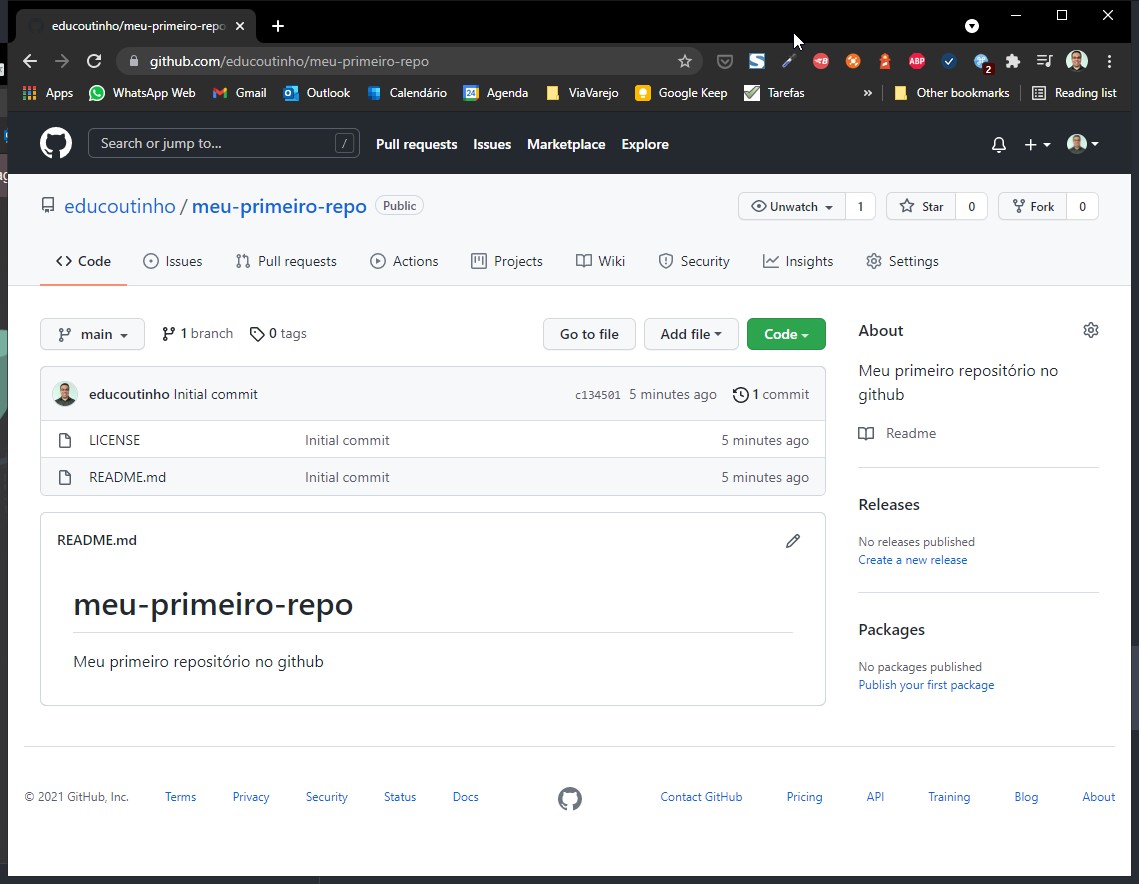Open the Actions tab
This screenshot has width=1139, height=884.
pyautogui.click(x=404, y=261)
